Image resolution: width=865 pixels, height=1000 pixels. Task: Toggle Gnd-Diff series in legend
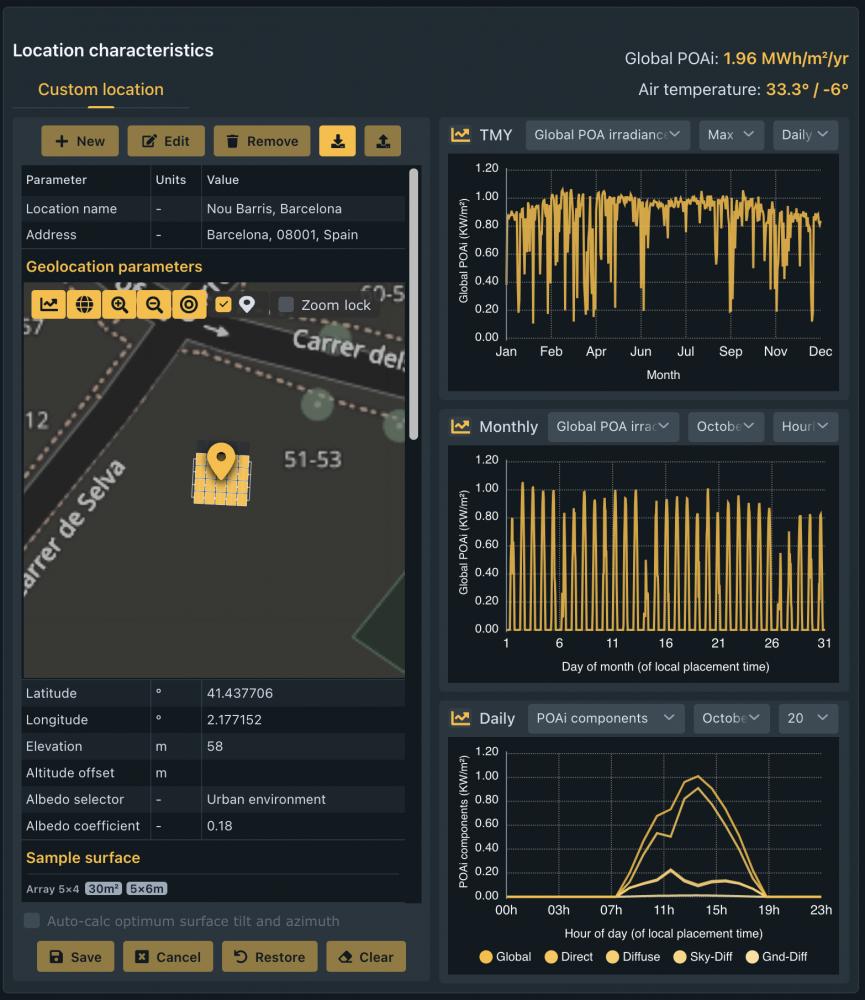(776, 957)
